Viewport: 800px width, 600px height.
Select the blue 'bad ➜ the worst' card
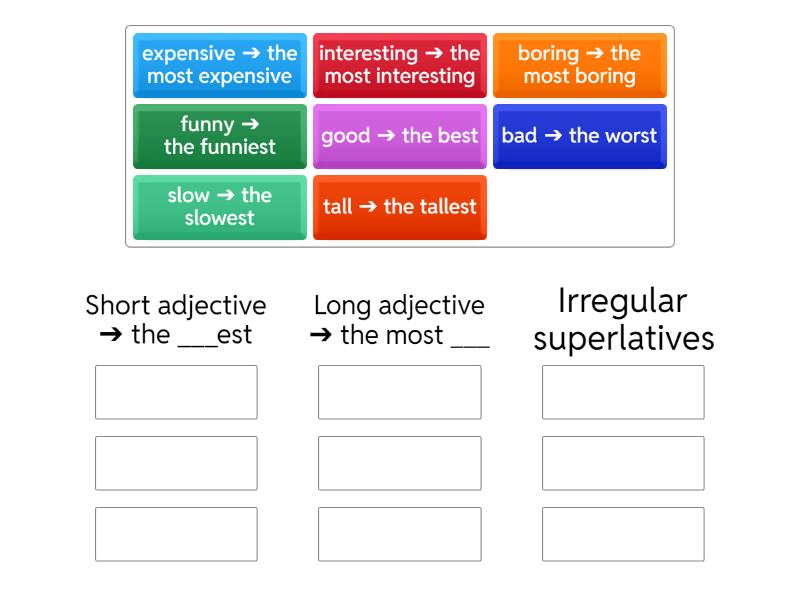pos(580,136)
